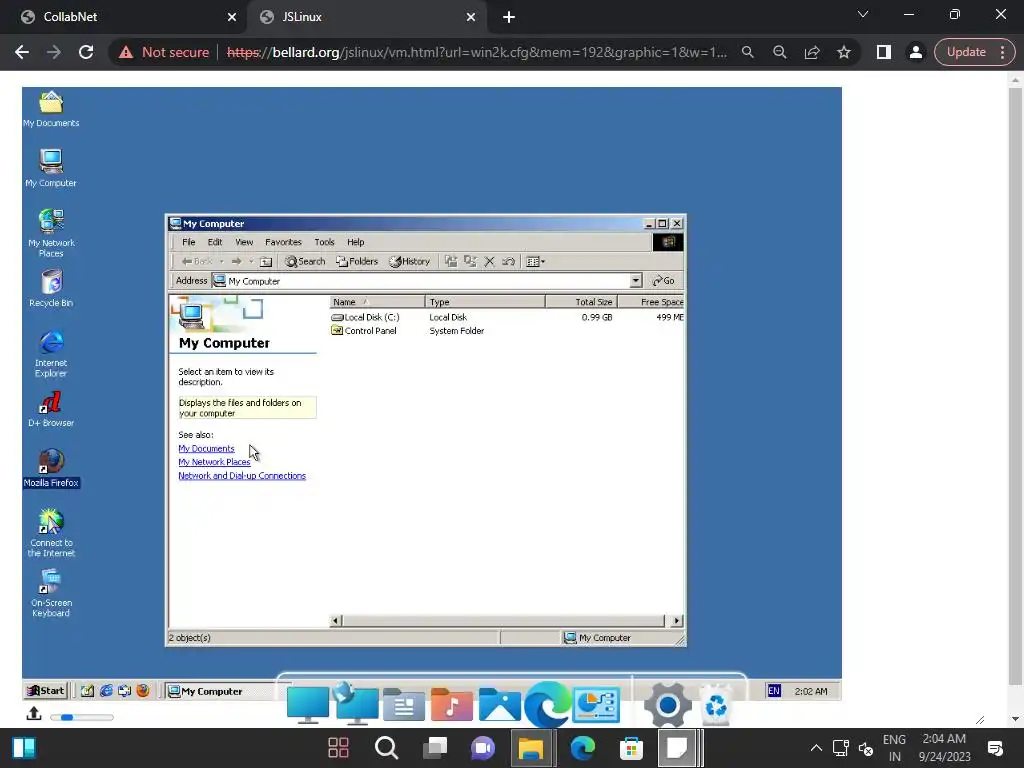Viewport: 1024px width, 768px height.
Task: Click the My Network Places link
Action: point(214,462)
